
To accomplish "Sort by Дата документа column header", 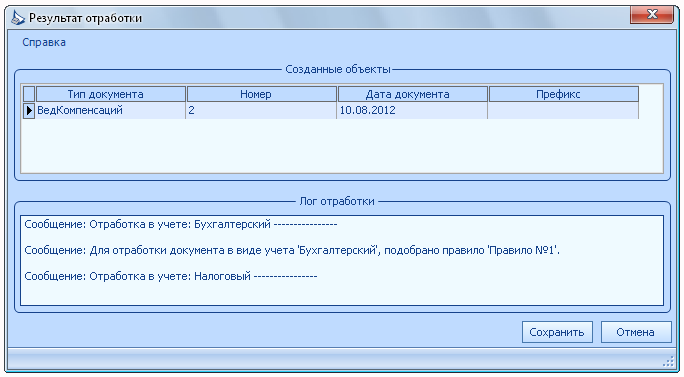I will tap(413, 94).
